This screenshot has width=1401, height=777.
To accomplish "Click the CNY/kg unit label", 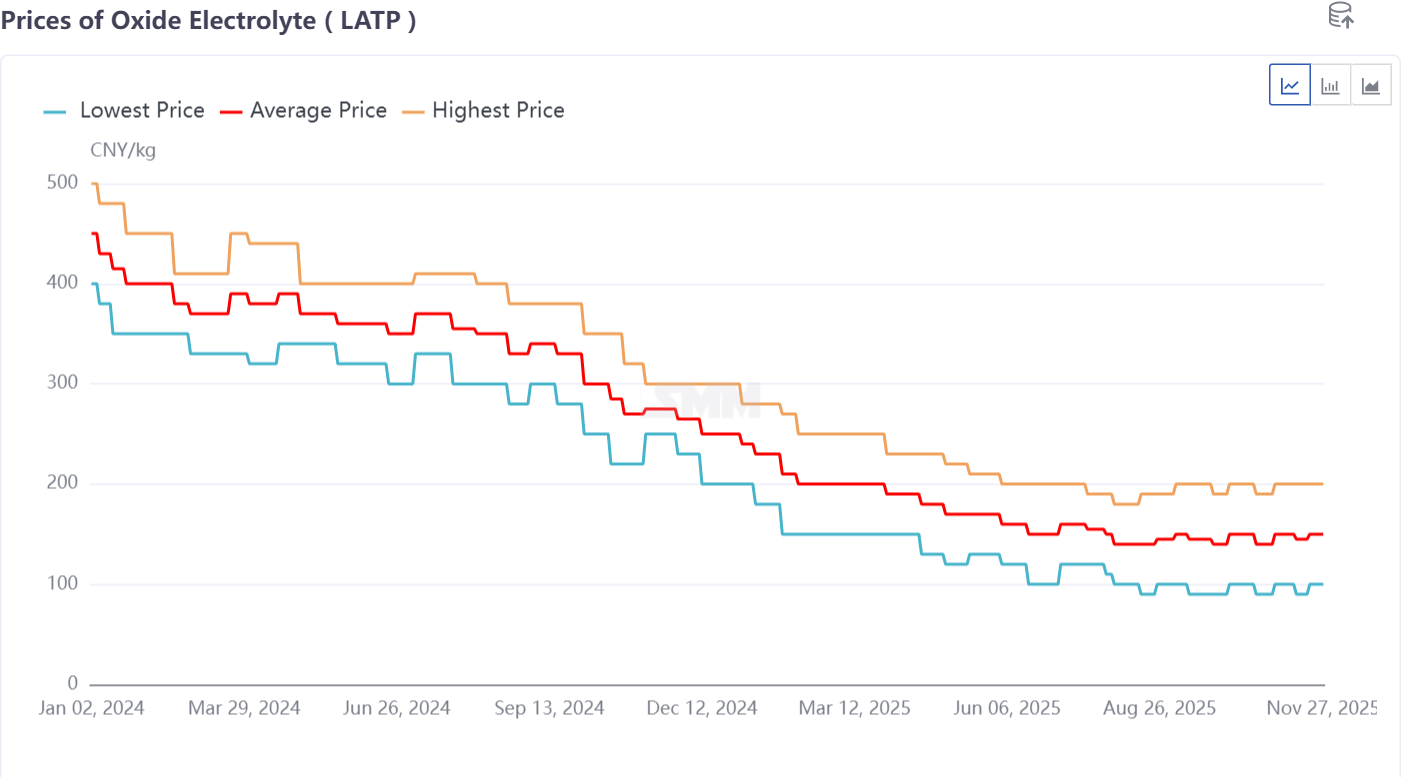I will [123, 151].
